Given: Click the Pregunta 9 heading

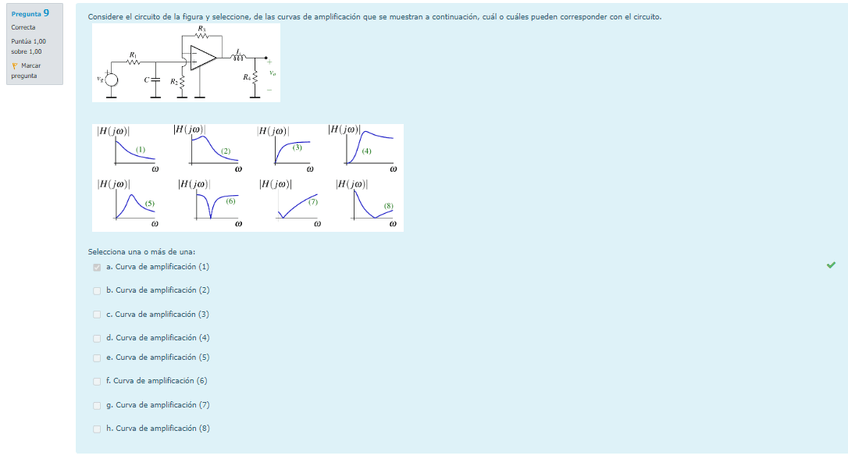Looking at the screenshot, I should [30, 13].
